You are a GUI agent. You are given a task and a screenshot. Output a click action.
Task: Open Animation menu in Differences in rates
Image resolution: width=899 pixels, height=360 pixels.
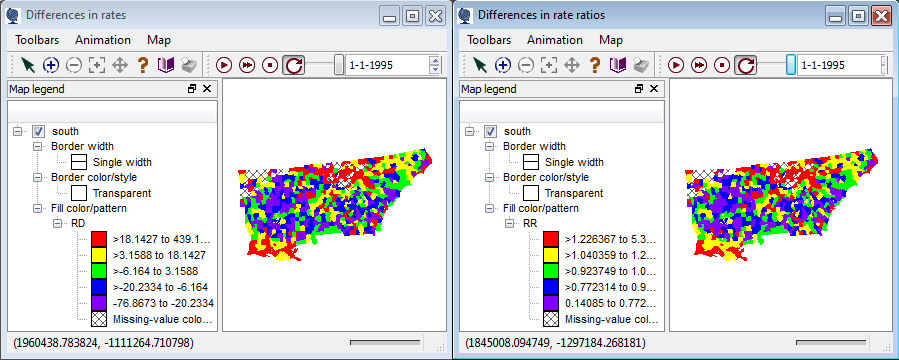[x=103, y=40]
